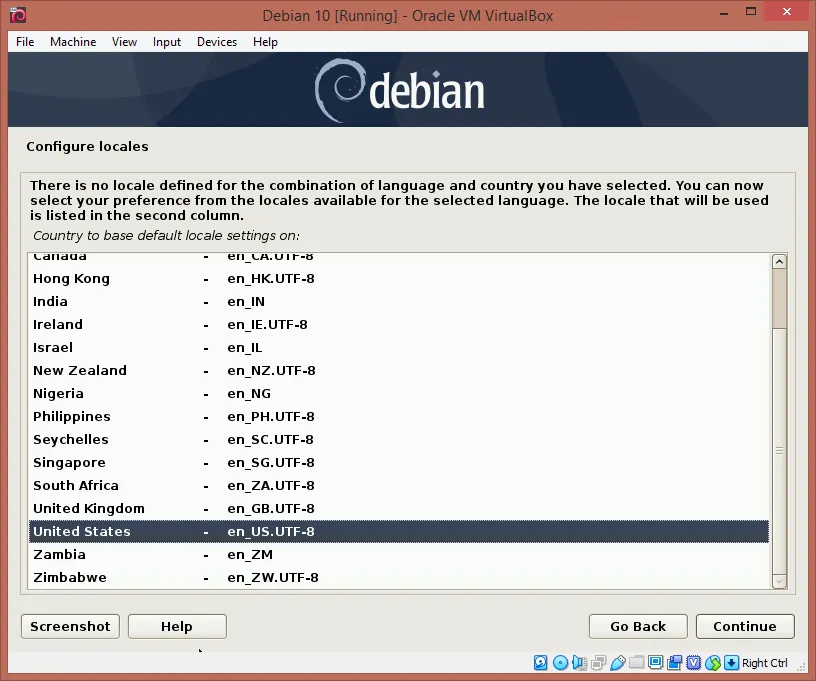Select South Africa en_ZA.UTF-8 locale
Image resolution: width=816 pixels, height=681 pixels.
[399, 485]
